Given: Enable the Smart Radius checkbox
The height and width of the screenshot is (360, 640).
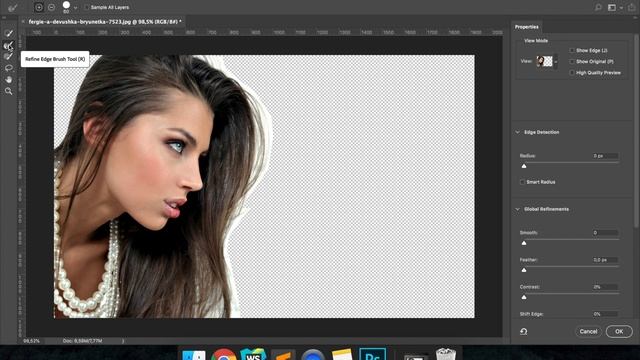Looking at the screenshot, I should [522, 182].
